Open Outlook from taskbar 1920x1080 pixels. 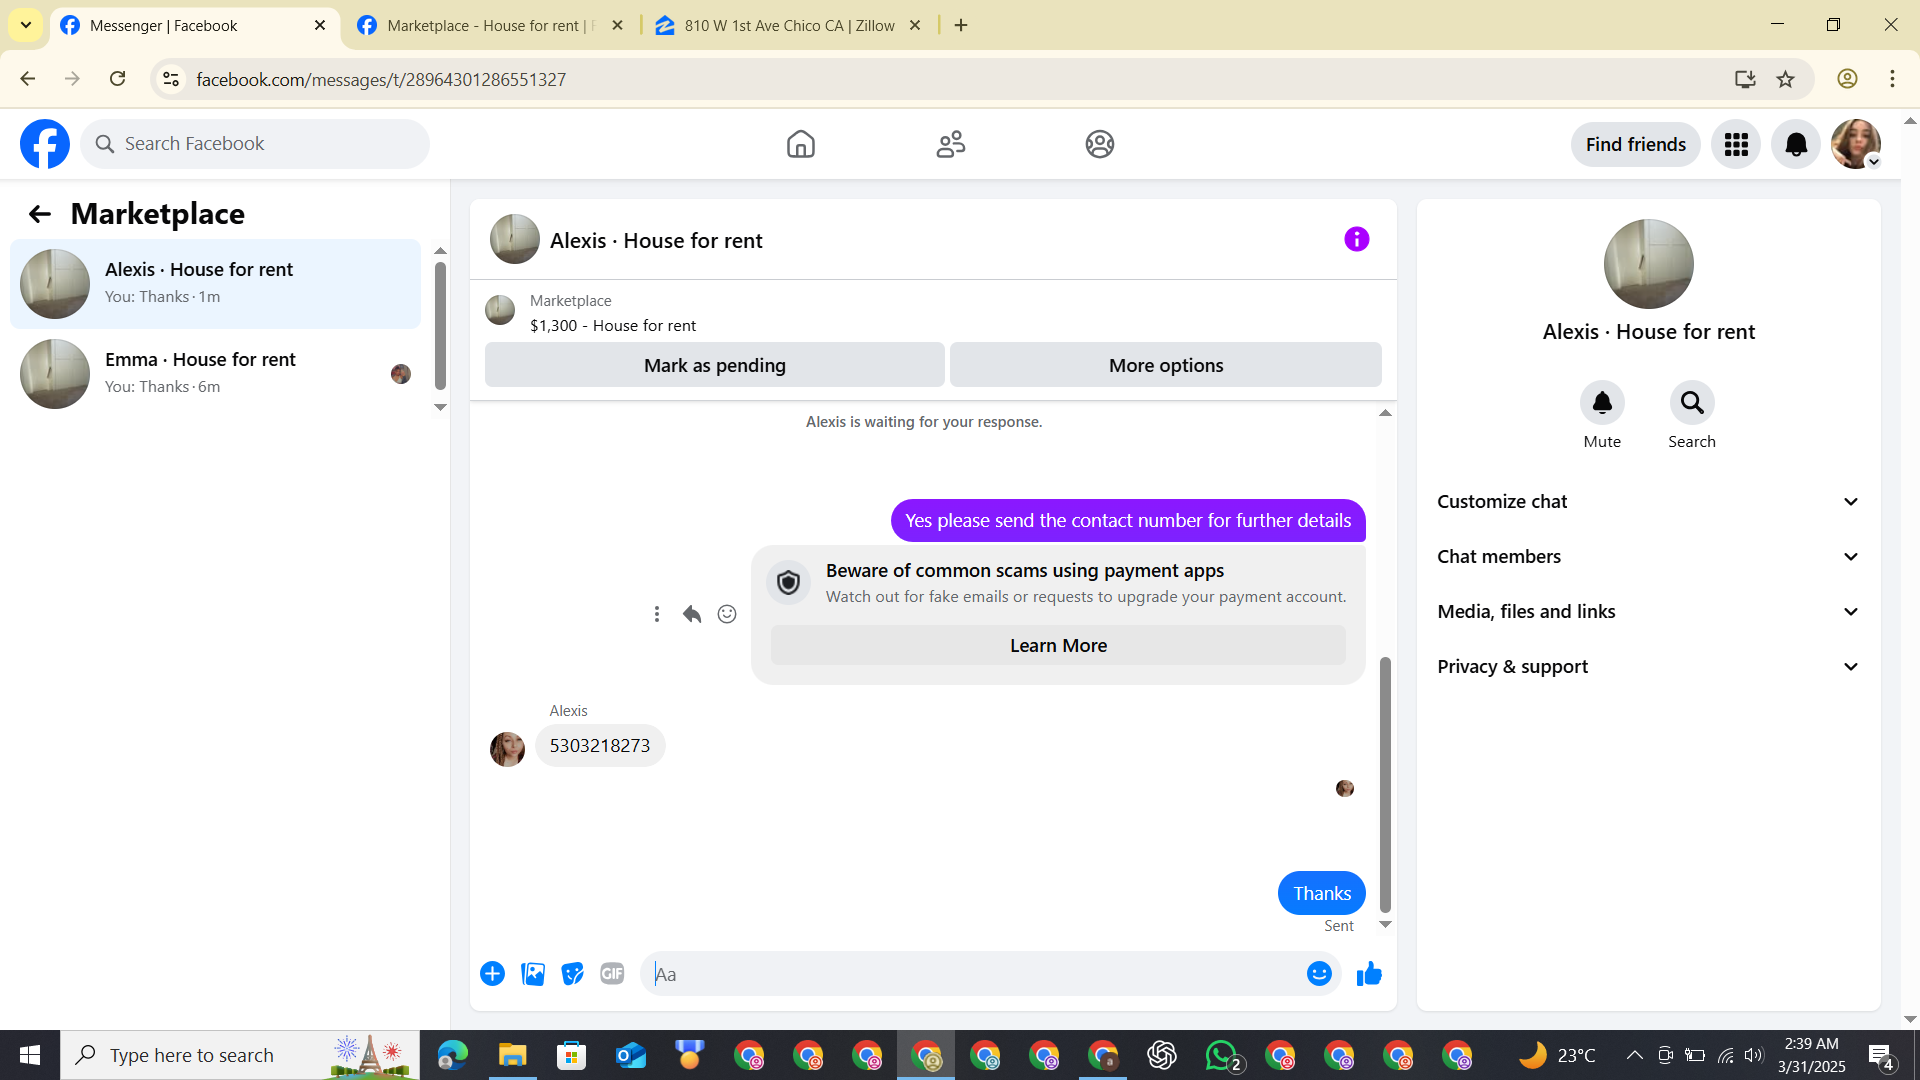(631, 1055)
